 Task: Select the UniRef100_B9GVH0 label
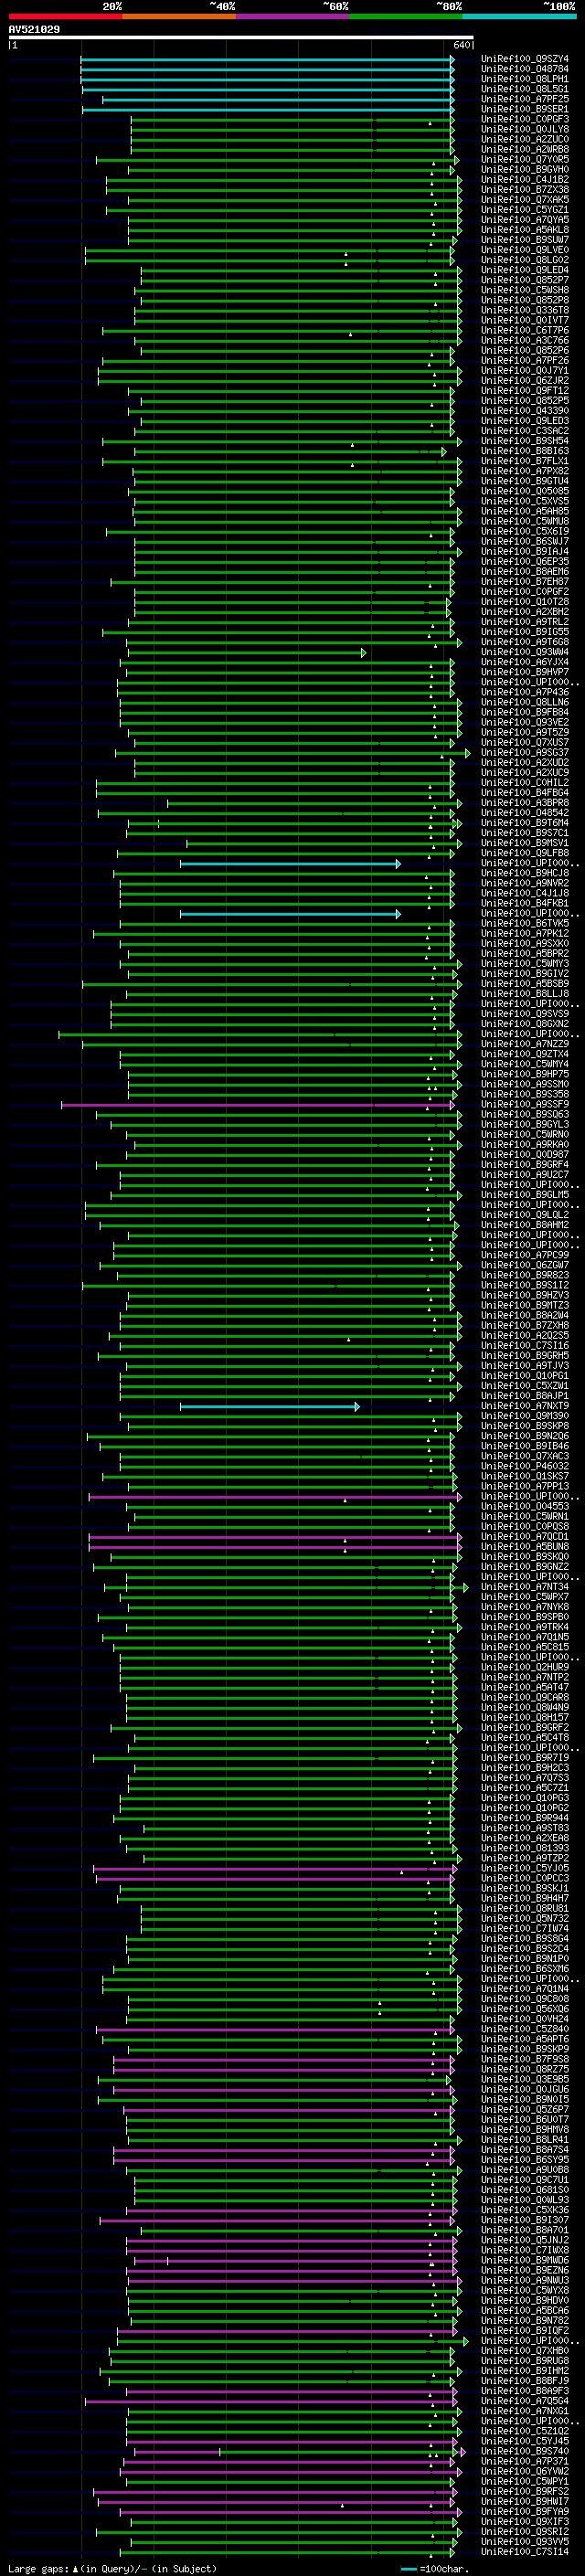coord(525,170)
